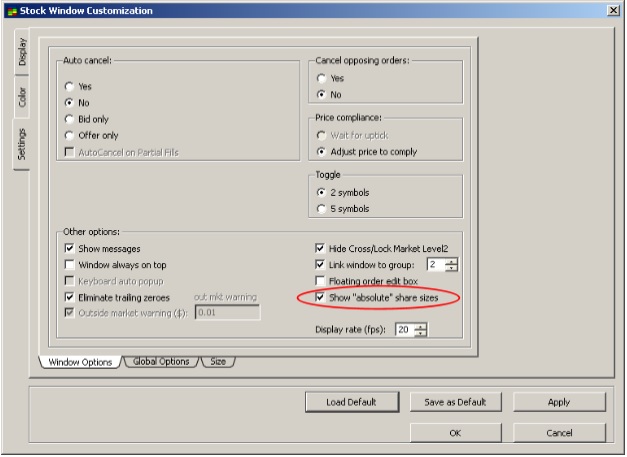Click the Display rate fps input field
Screen dimensions: 627x457
(x=404, y=330)
